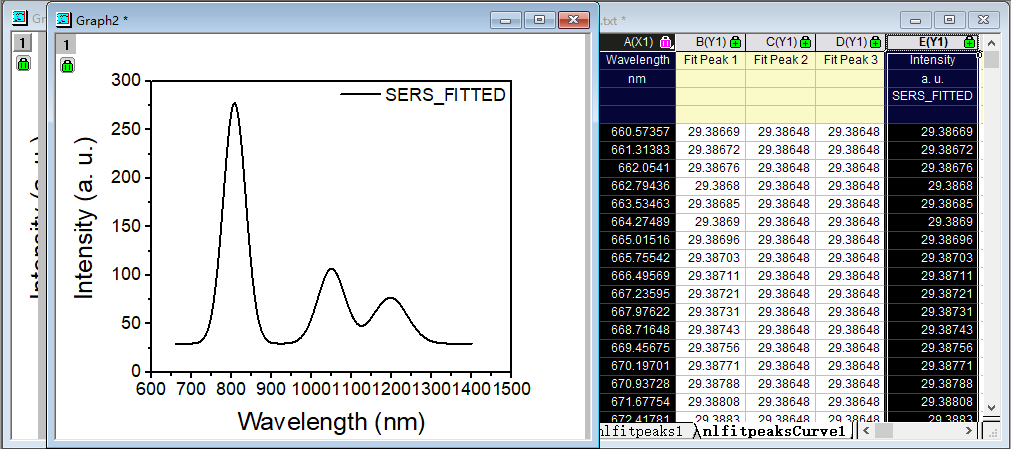Click the SERS_FITTED comments cell in column E

932,96
